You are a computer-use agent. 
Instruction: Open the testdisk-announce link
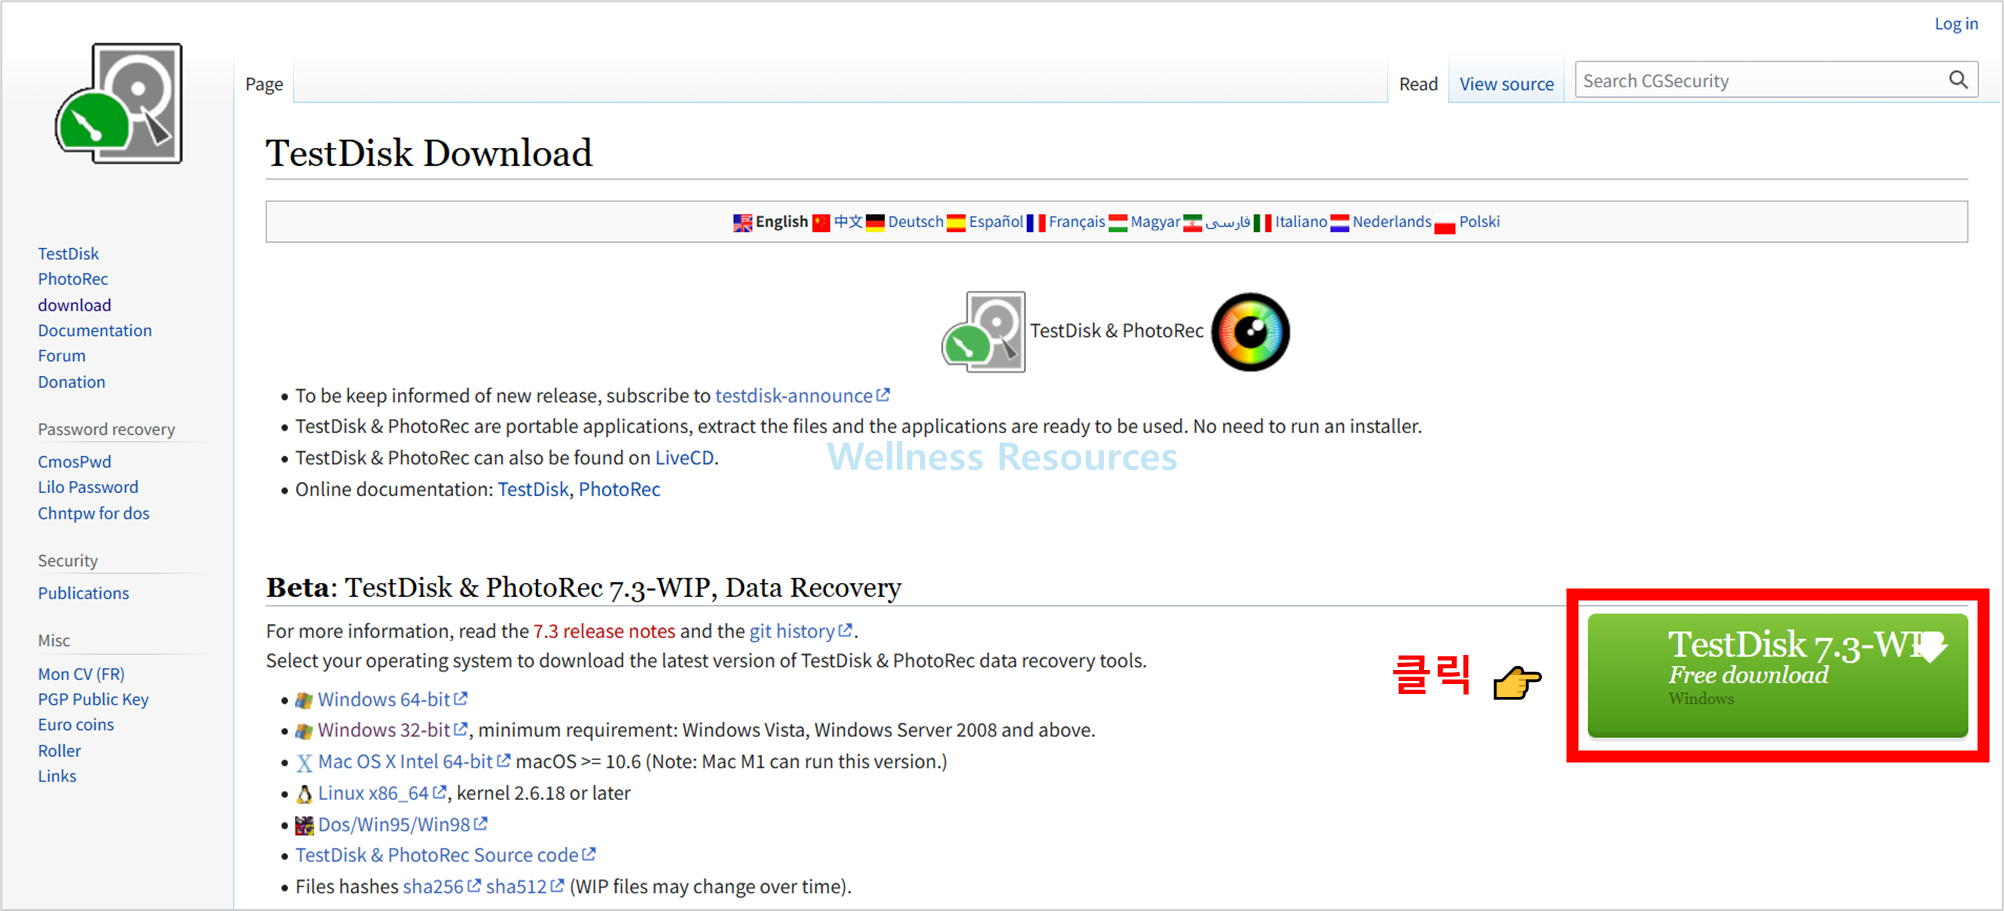coord(802,396)
